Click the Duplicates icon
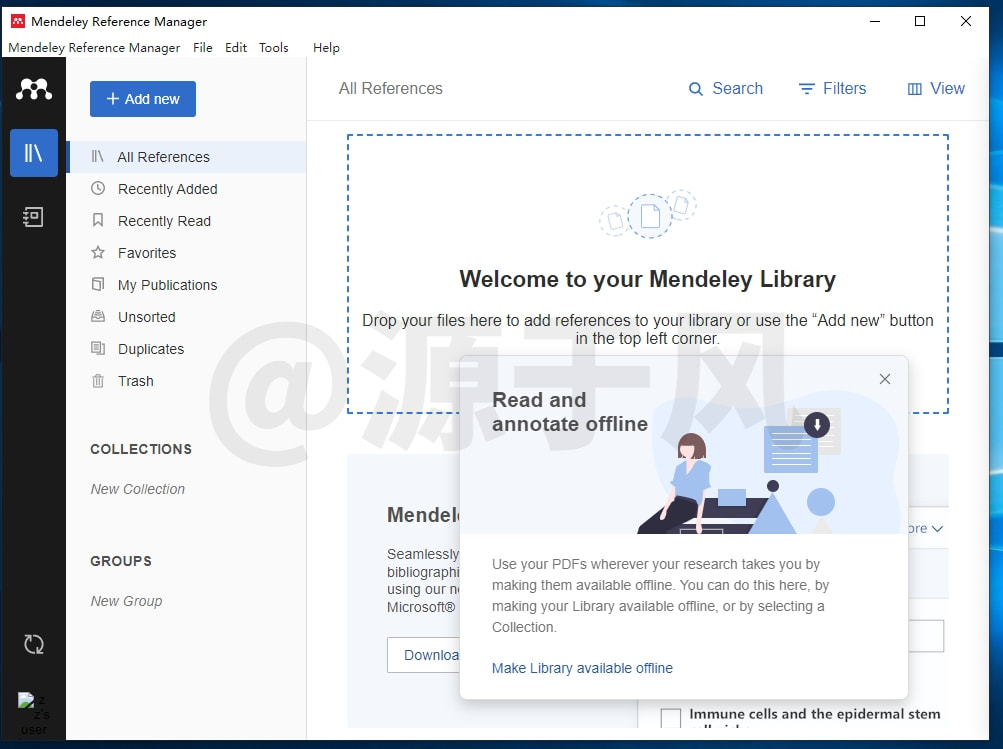Viewport: 1003px width, 749px height. click(98, 348)
